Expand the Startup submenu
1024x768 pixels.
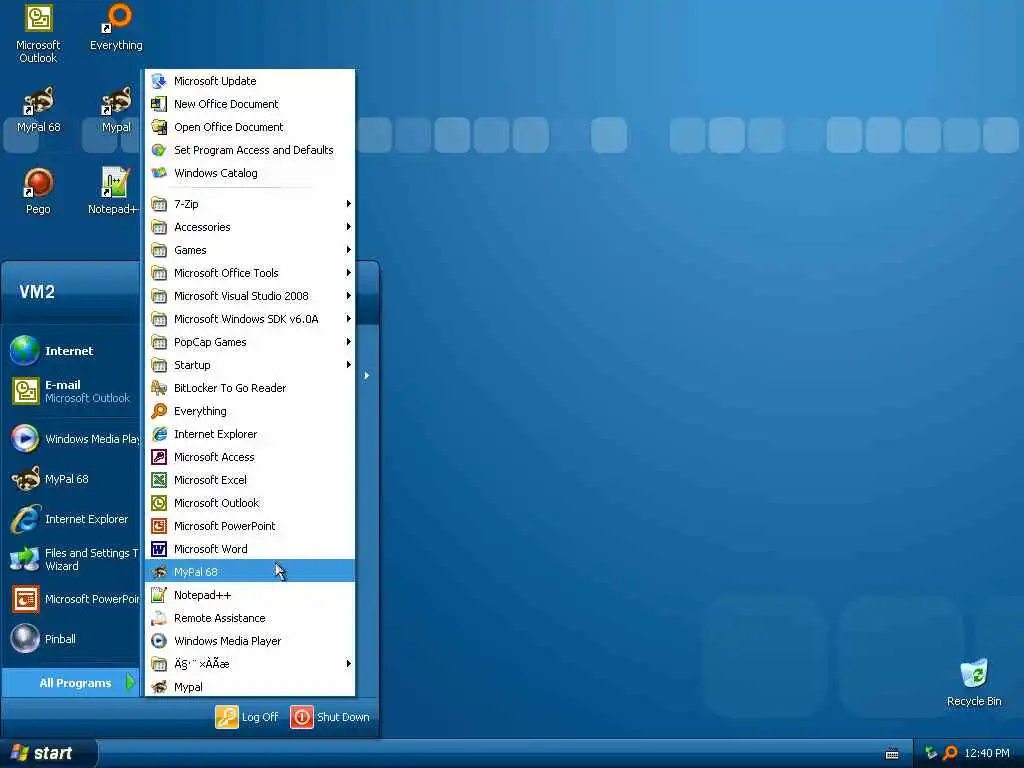pos(250,365)
